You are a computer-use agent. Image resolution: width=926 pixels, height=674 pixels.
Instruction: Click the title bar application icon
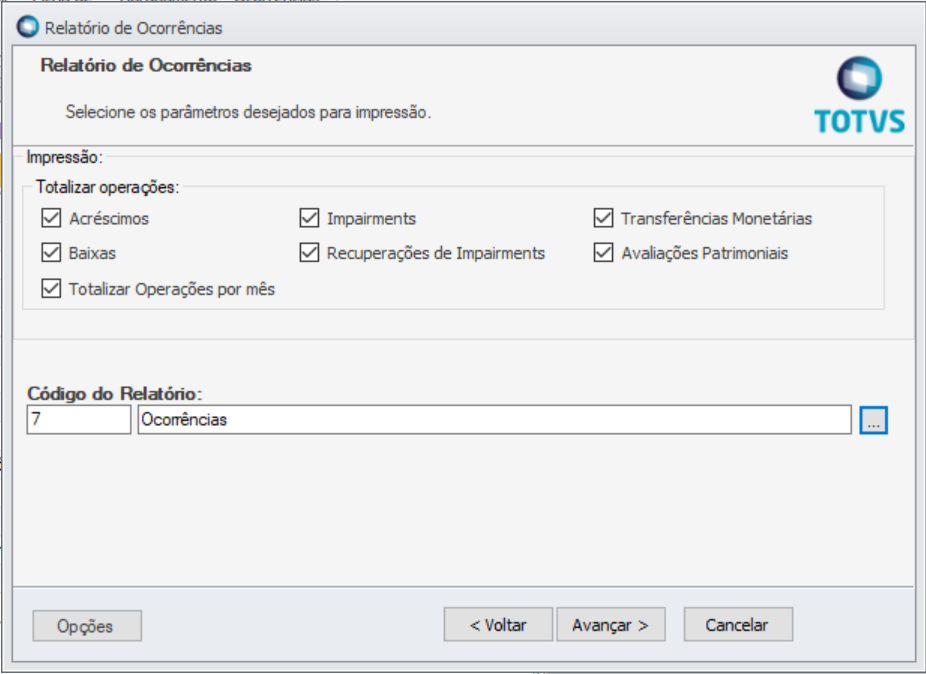(27, 27)
